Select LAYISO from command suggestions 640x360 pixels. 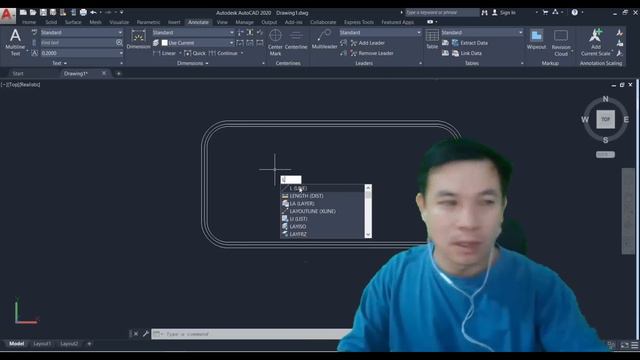click(322, 227)
